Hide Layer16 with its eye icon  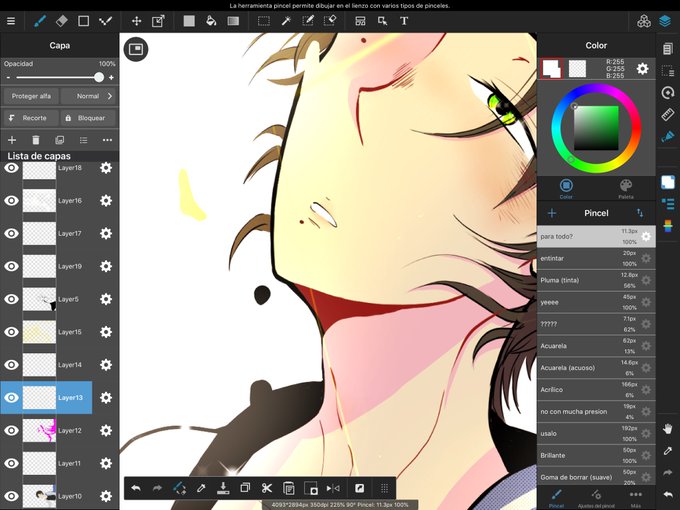click(x=12, y=201)
